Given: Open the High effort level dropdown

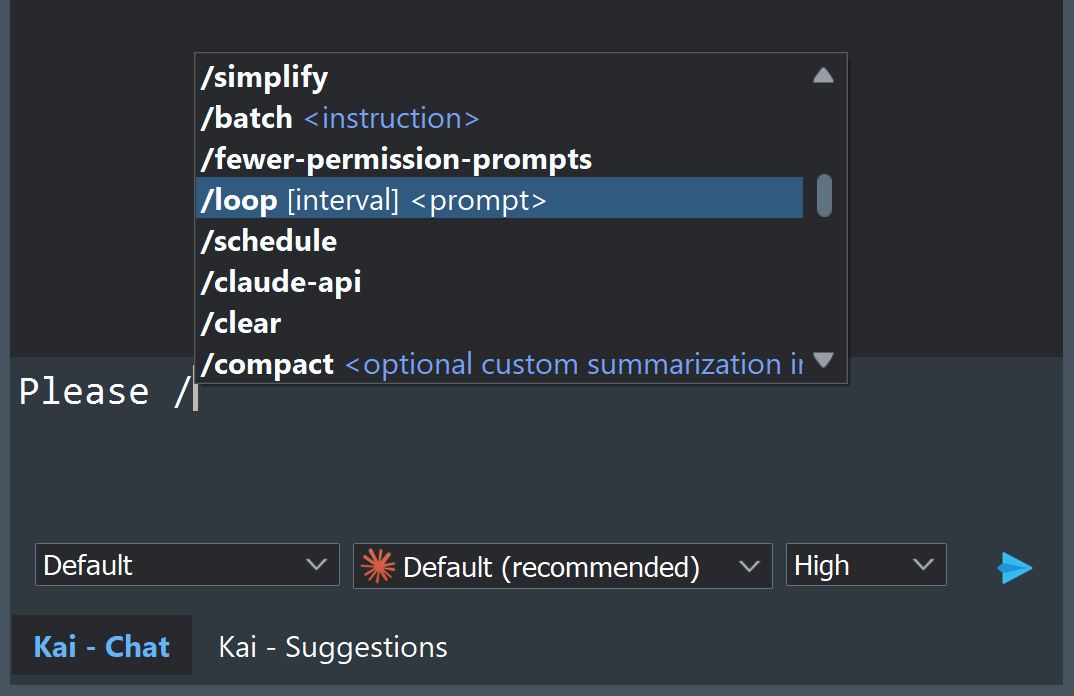Looking at the screenshot, I should (x=866, y=564).
